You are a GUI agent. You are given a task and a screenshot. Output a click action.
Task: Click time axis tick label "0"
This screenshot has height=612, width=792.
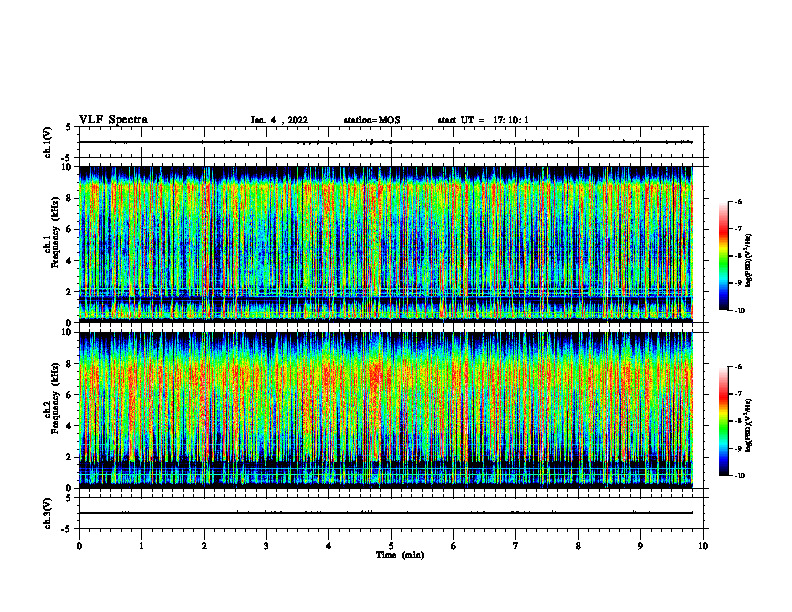click(79, 546)
